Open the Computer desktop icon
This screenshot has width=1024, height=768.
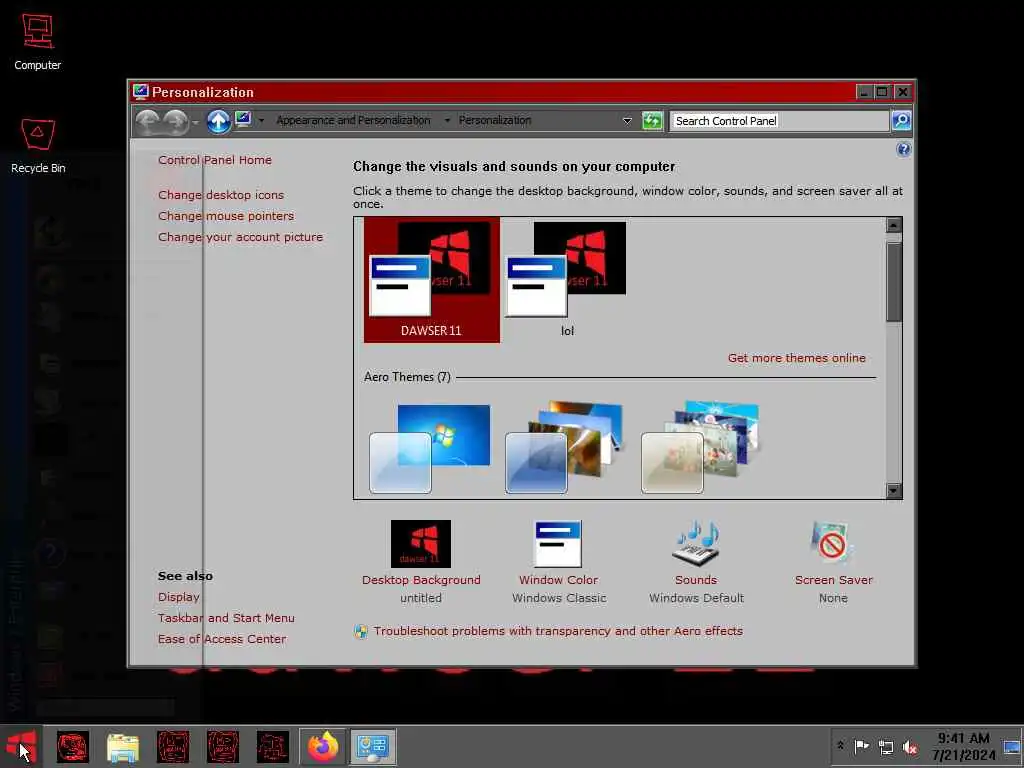point(38,42)
